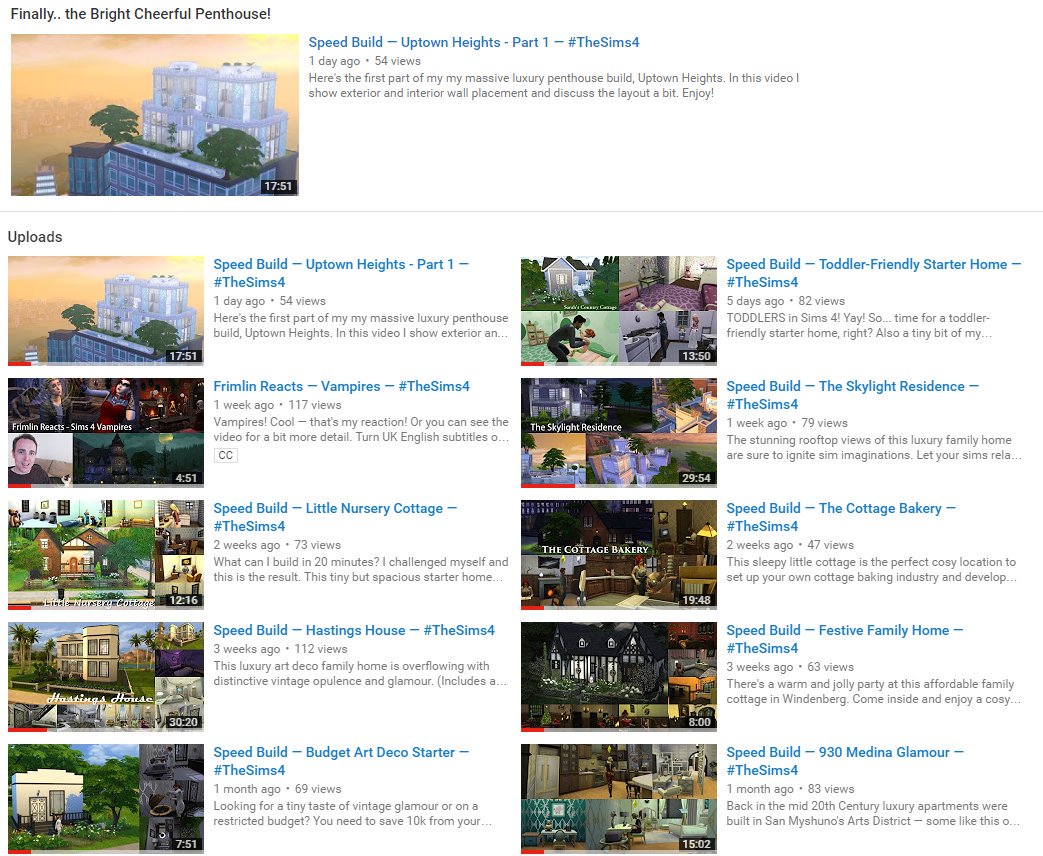This screenshot has height=856, width=1043.
Task: Open Hastings House video title
Action: click(354, 630)
